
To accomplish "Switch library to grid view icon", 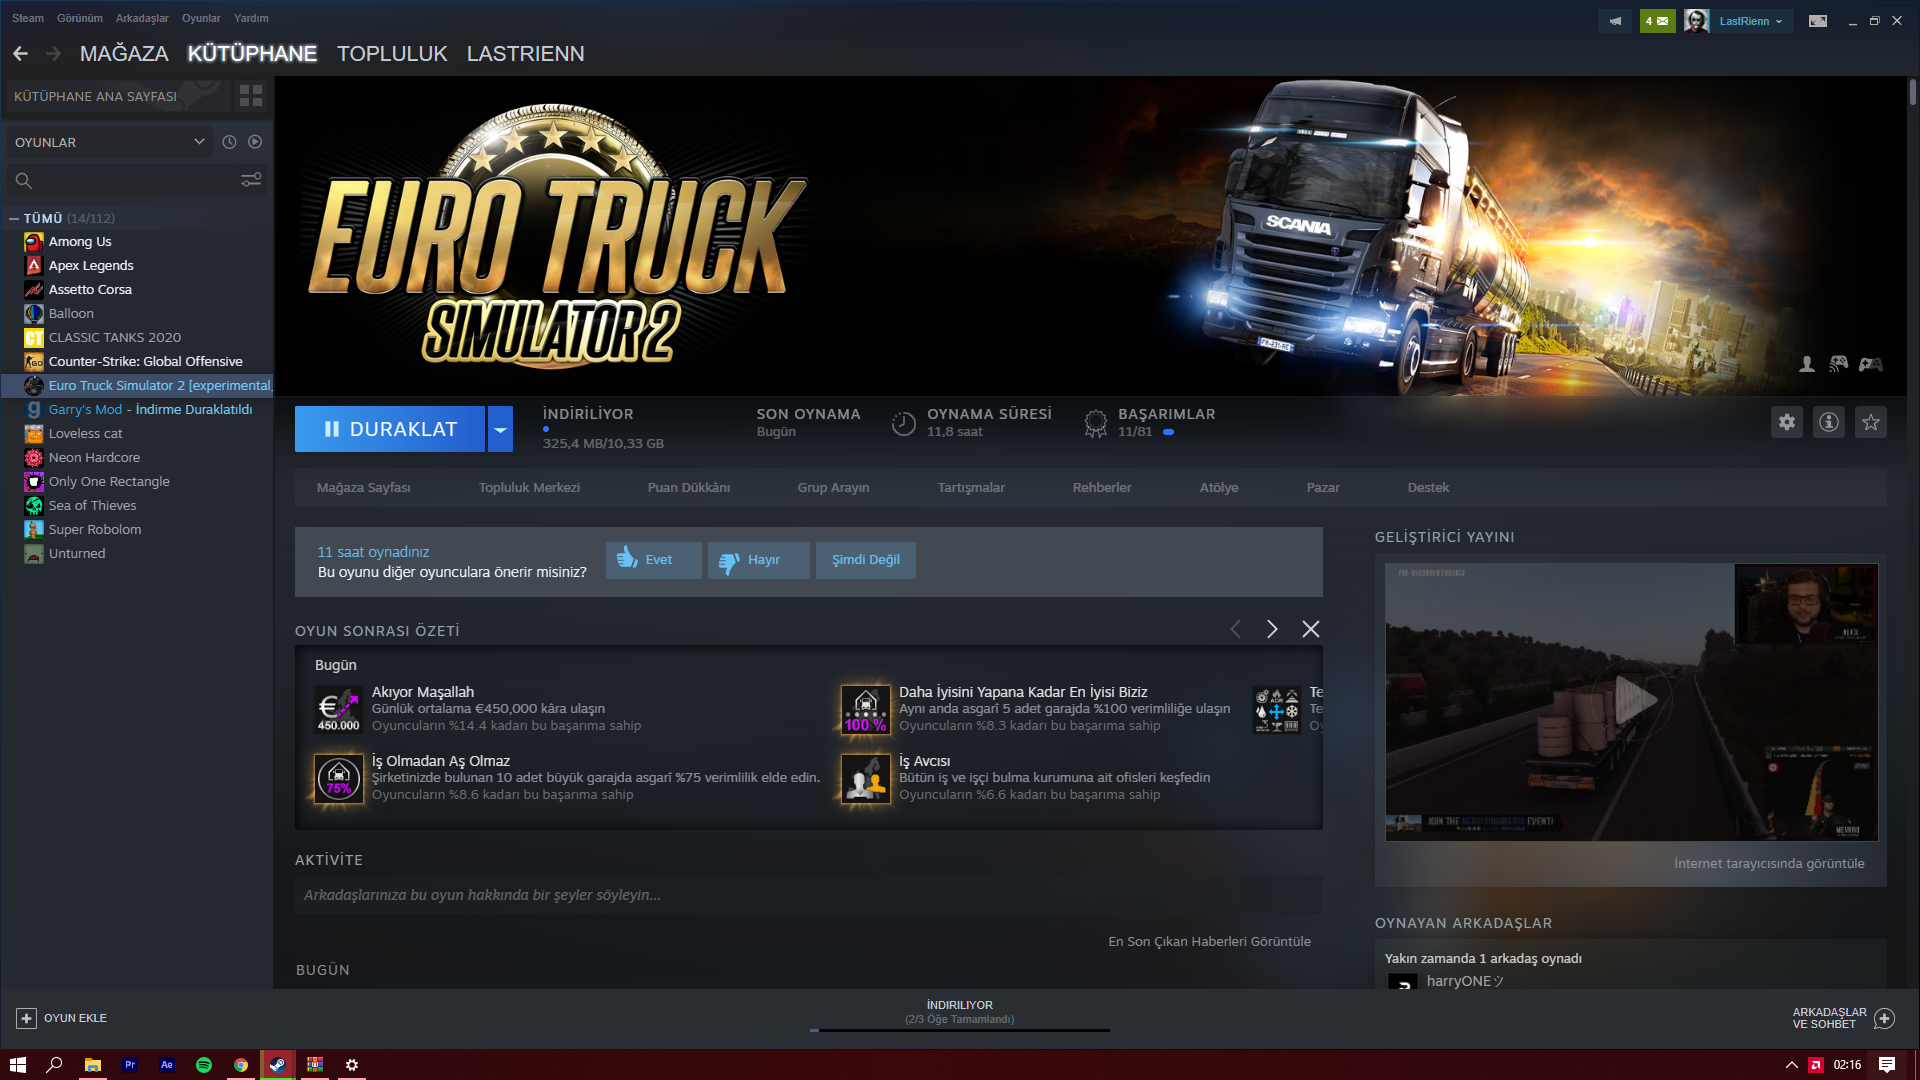I will pyautogui.click(x=251, y=96).
